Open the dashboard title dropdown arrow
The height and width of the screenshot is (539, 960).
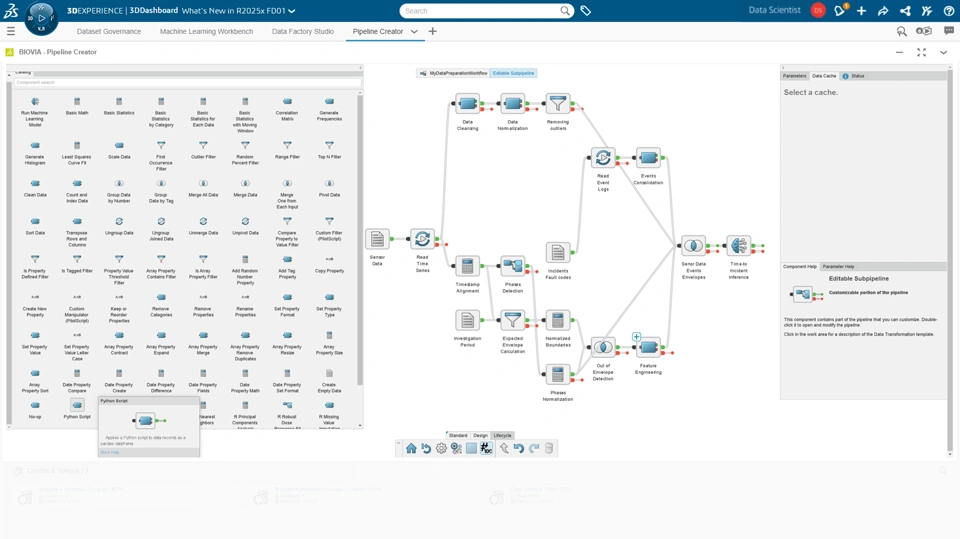tap(291, 11)
